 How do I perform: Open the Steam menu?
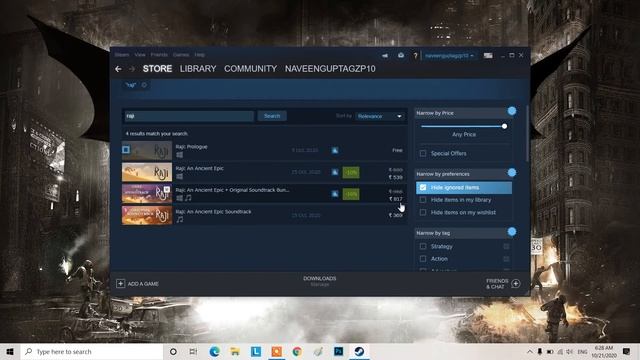pyautogui.click(x=122, y=55)
